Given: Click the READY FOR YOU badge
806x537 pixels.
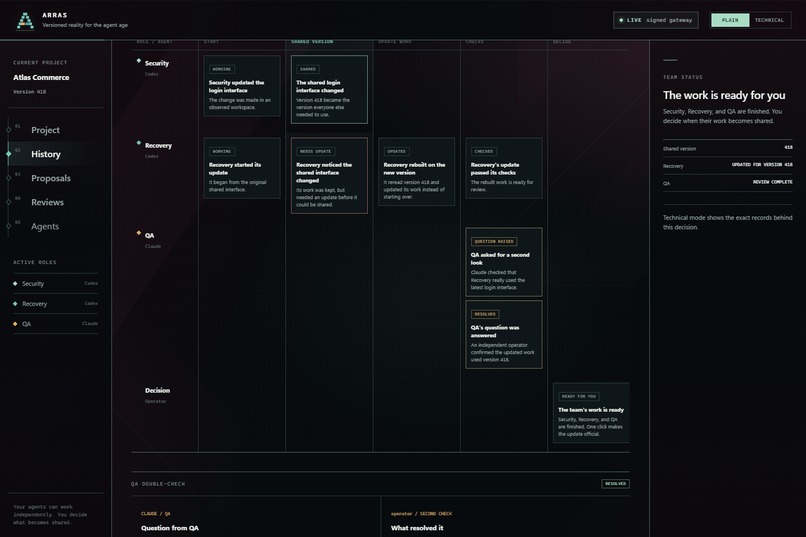Looking at the screenshot, I should [x=579, y=396].
